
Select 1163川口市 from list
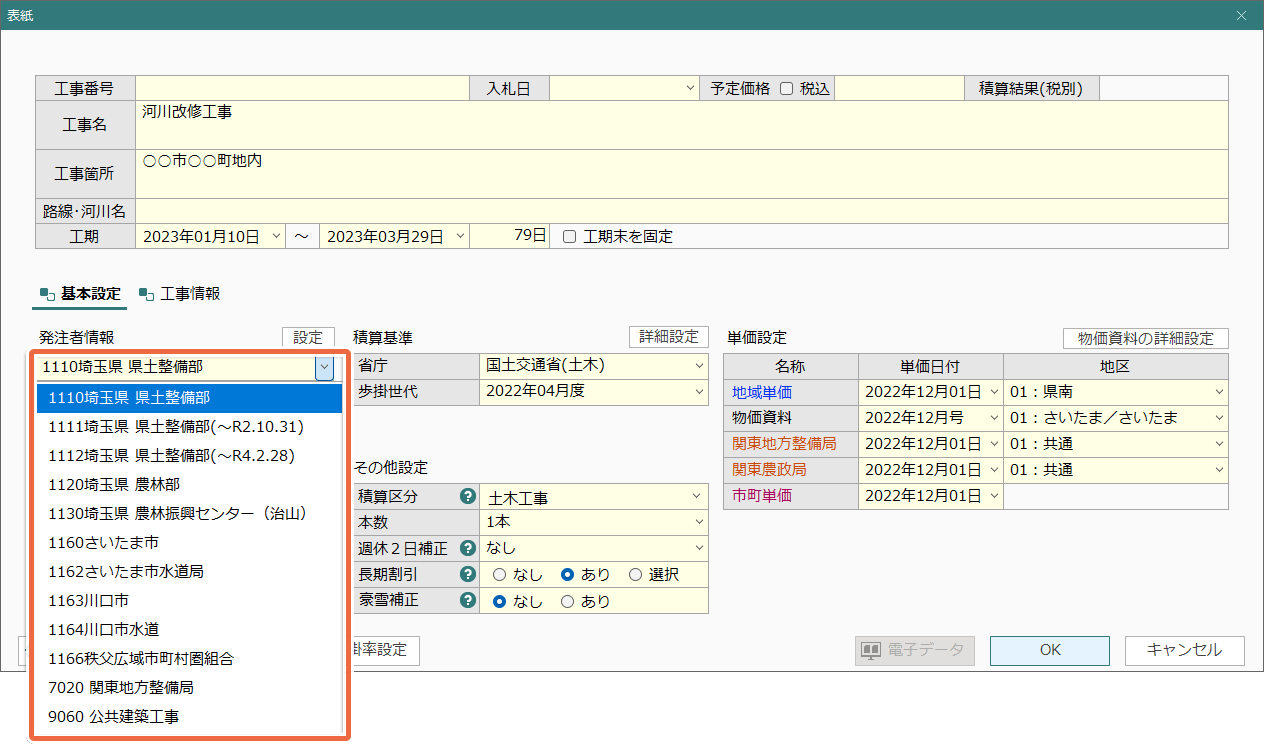point(189,601)
